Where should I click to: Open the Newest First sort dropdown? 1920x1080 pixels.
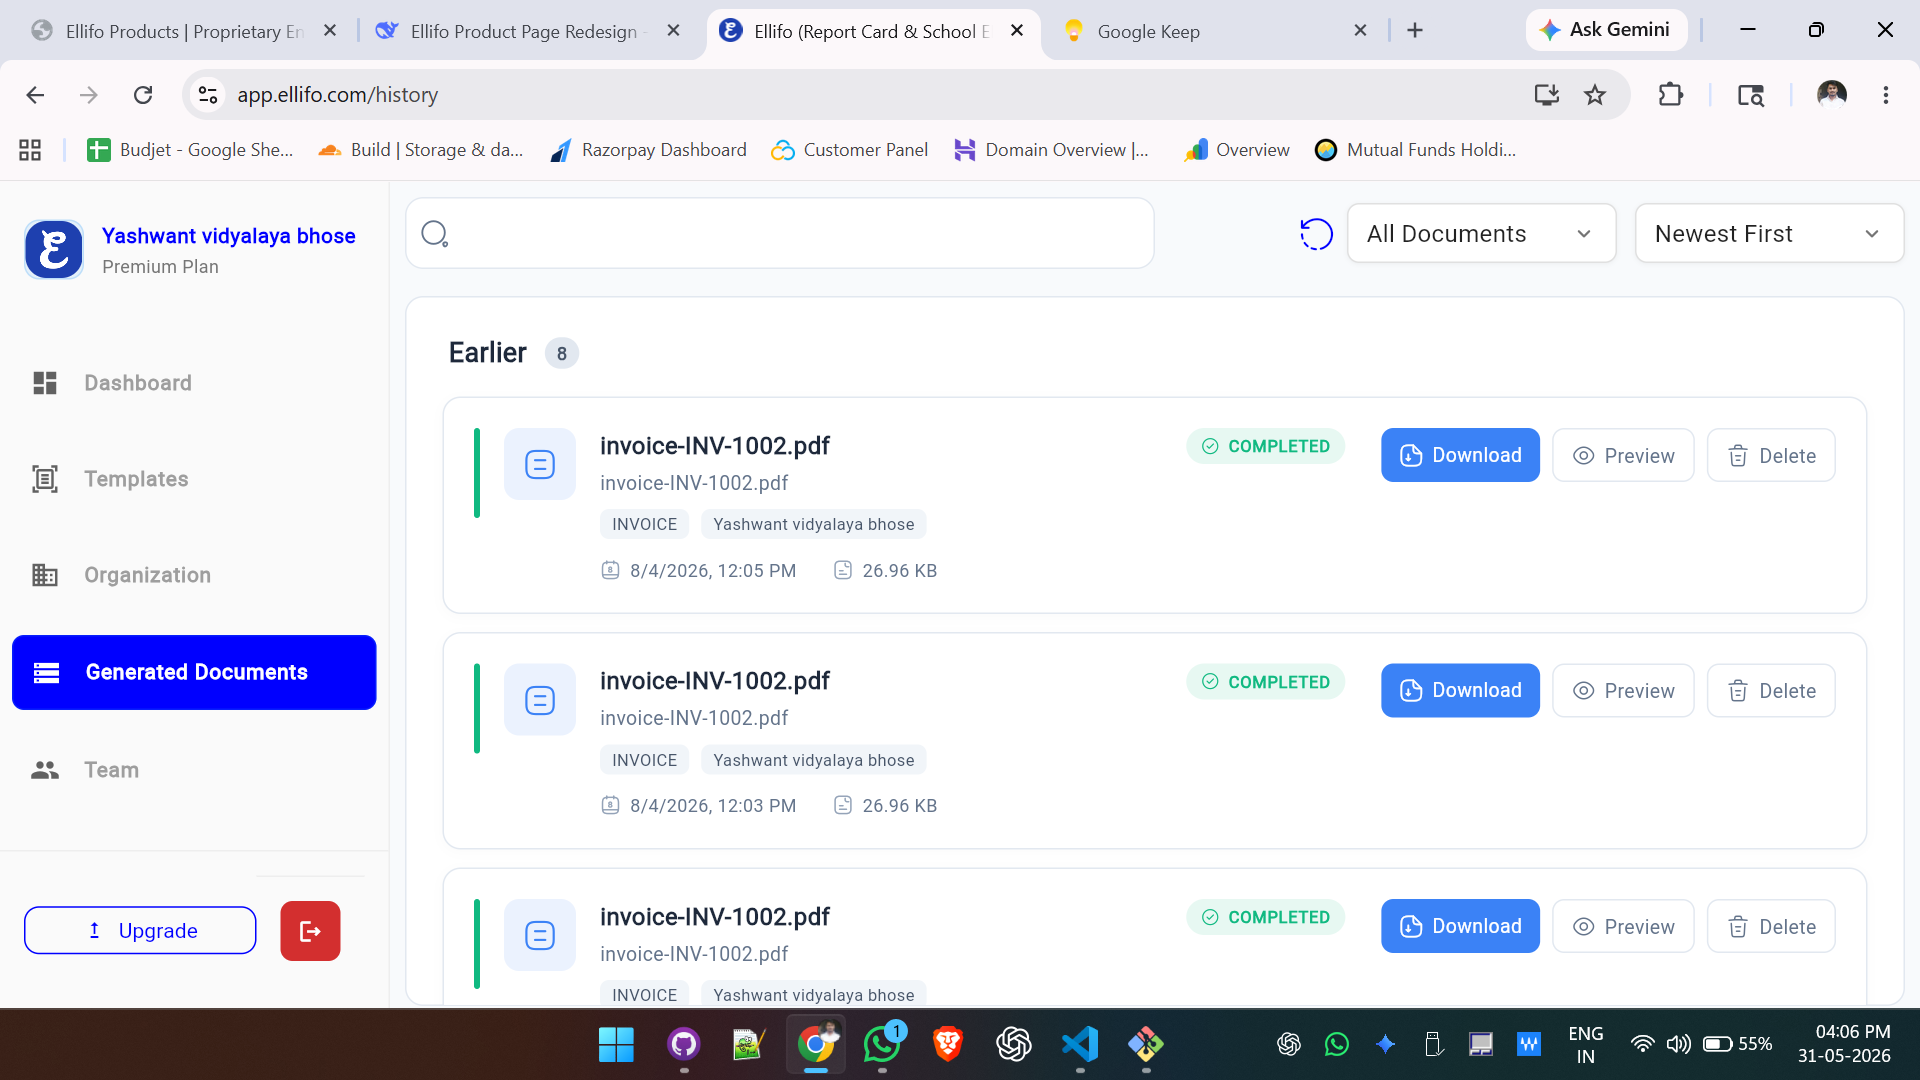coord(1769,234)
